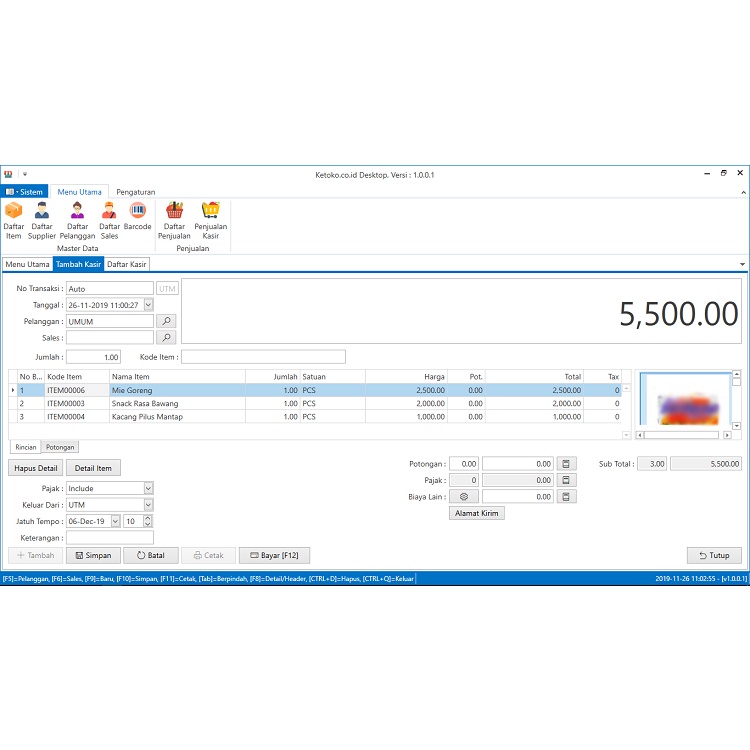Click the Keterangan input field
750x750 pixels.
[110, 538]
